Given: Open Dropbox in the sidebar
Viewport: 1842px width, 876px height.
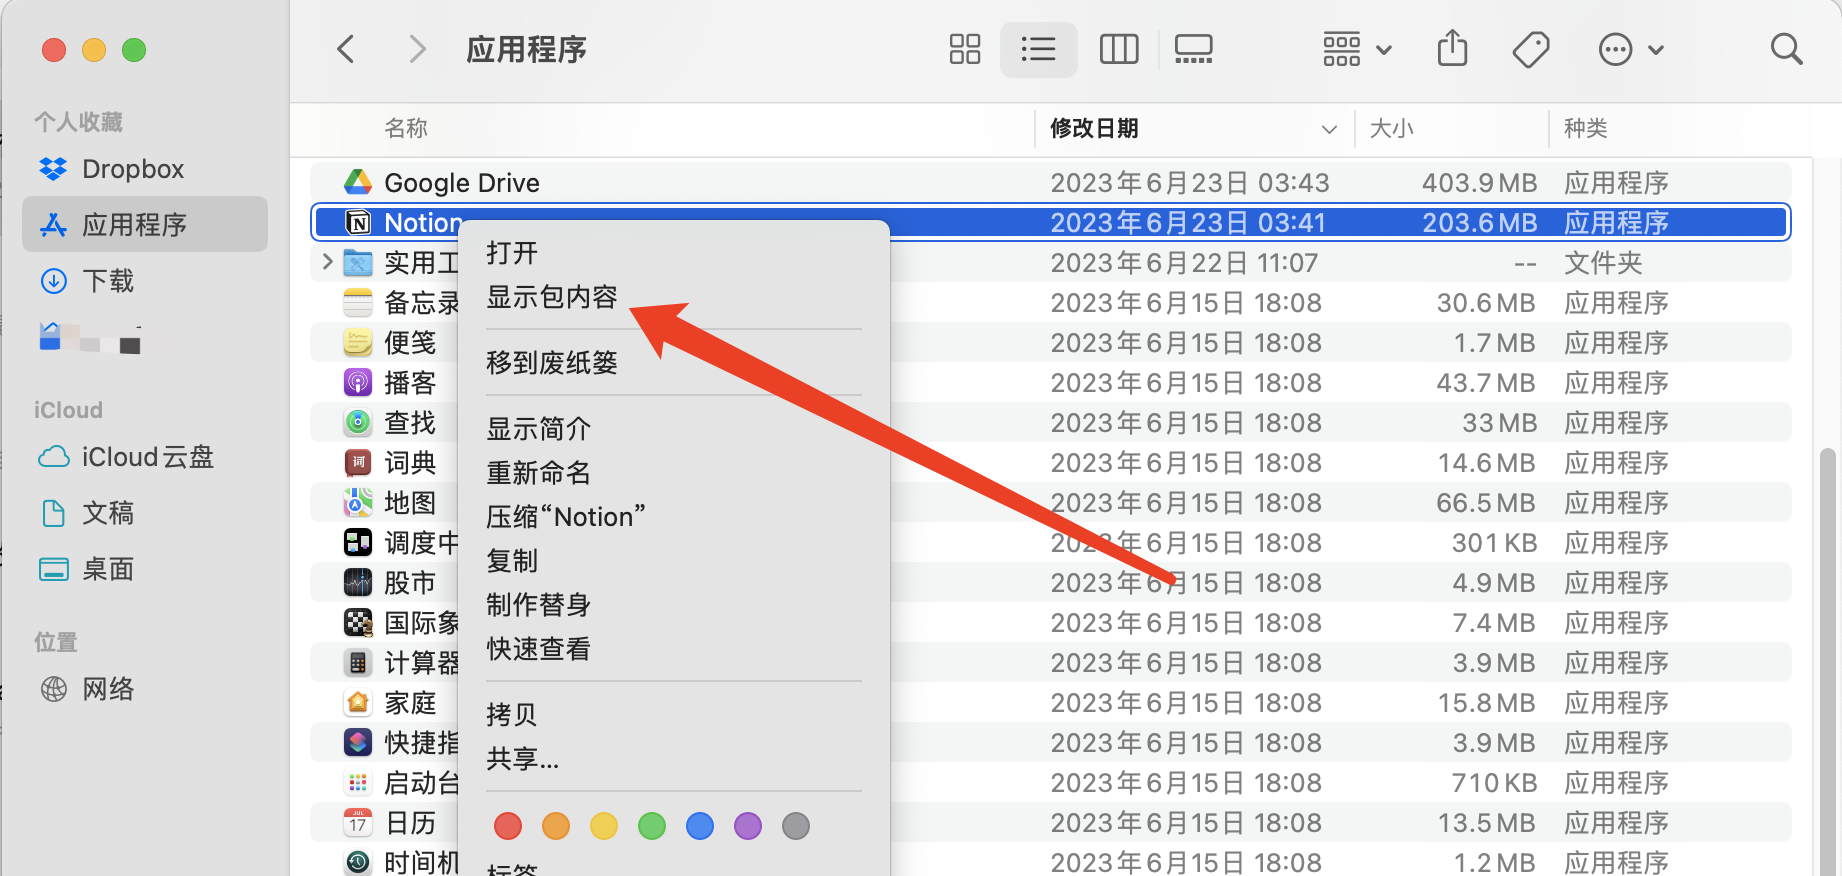Looking at the screenshot, I should click(133, 169).
